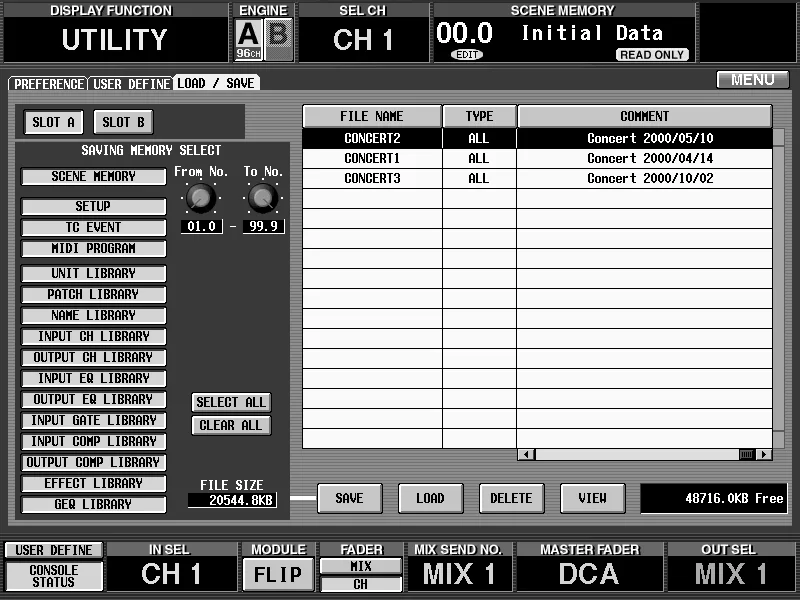Image resolution: width=800 pixels, height=600 pixels.
Task: Click the CLEAR ALL button
Action: tap(231, 426)
